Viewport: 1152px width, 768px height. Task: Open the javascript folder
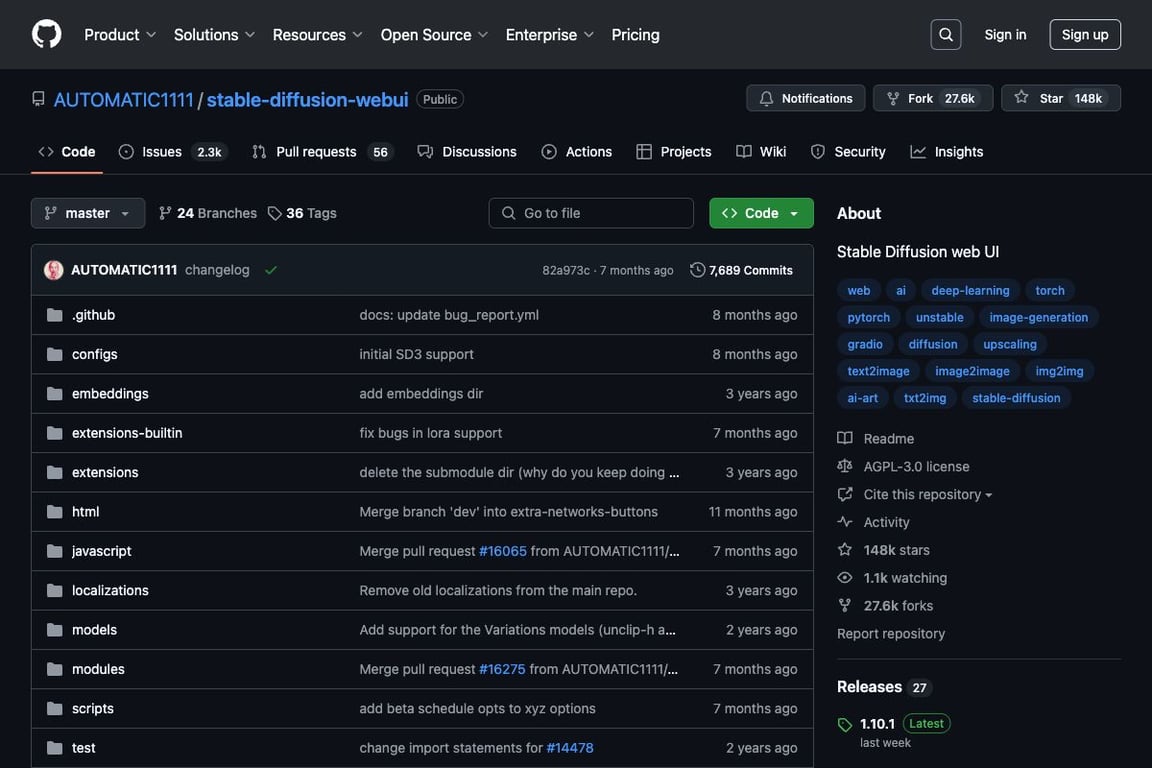coord(101,551)
